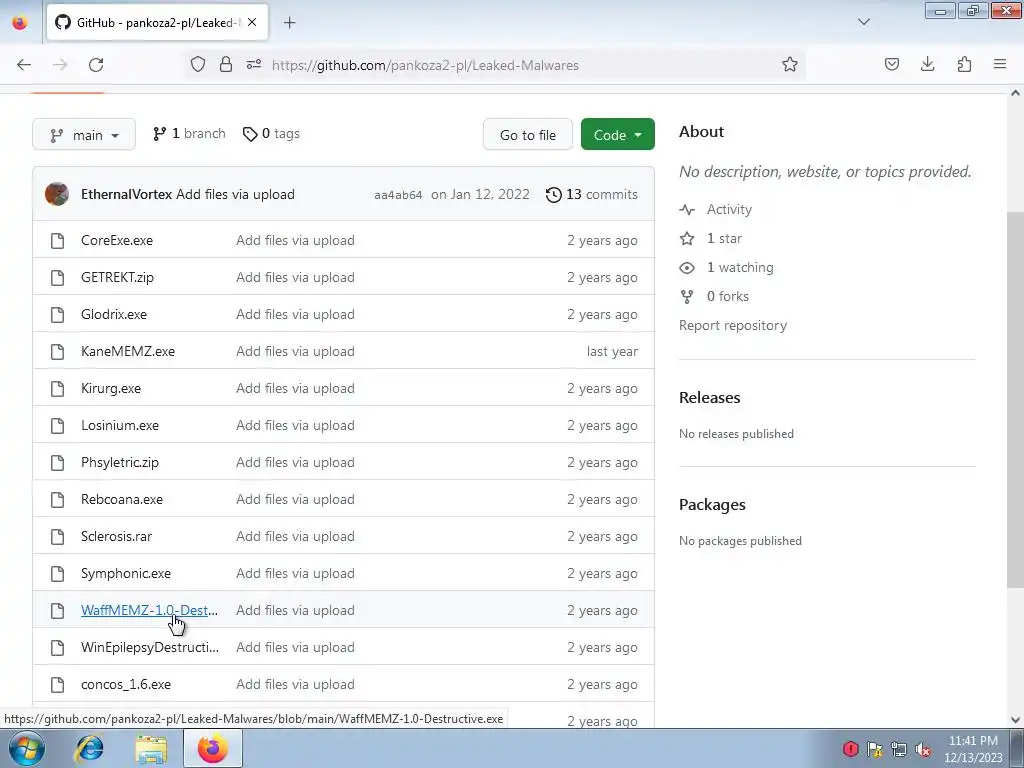Expand the list all tabs chevron

click(863, 23)
